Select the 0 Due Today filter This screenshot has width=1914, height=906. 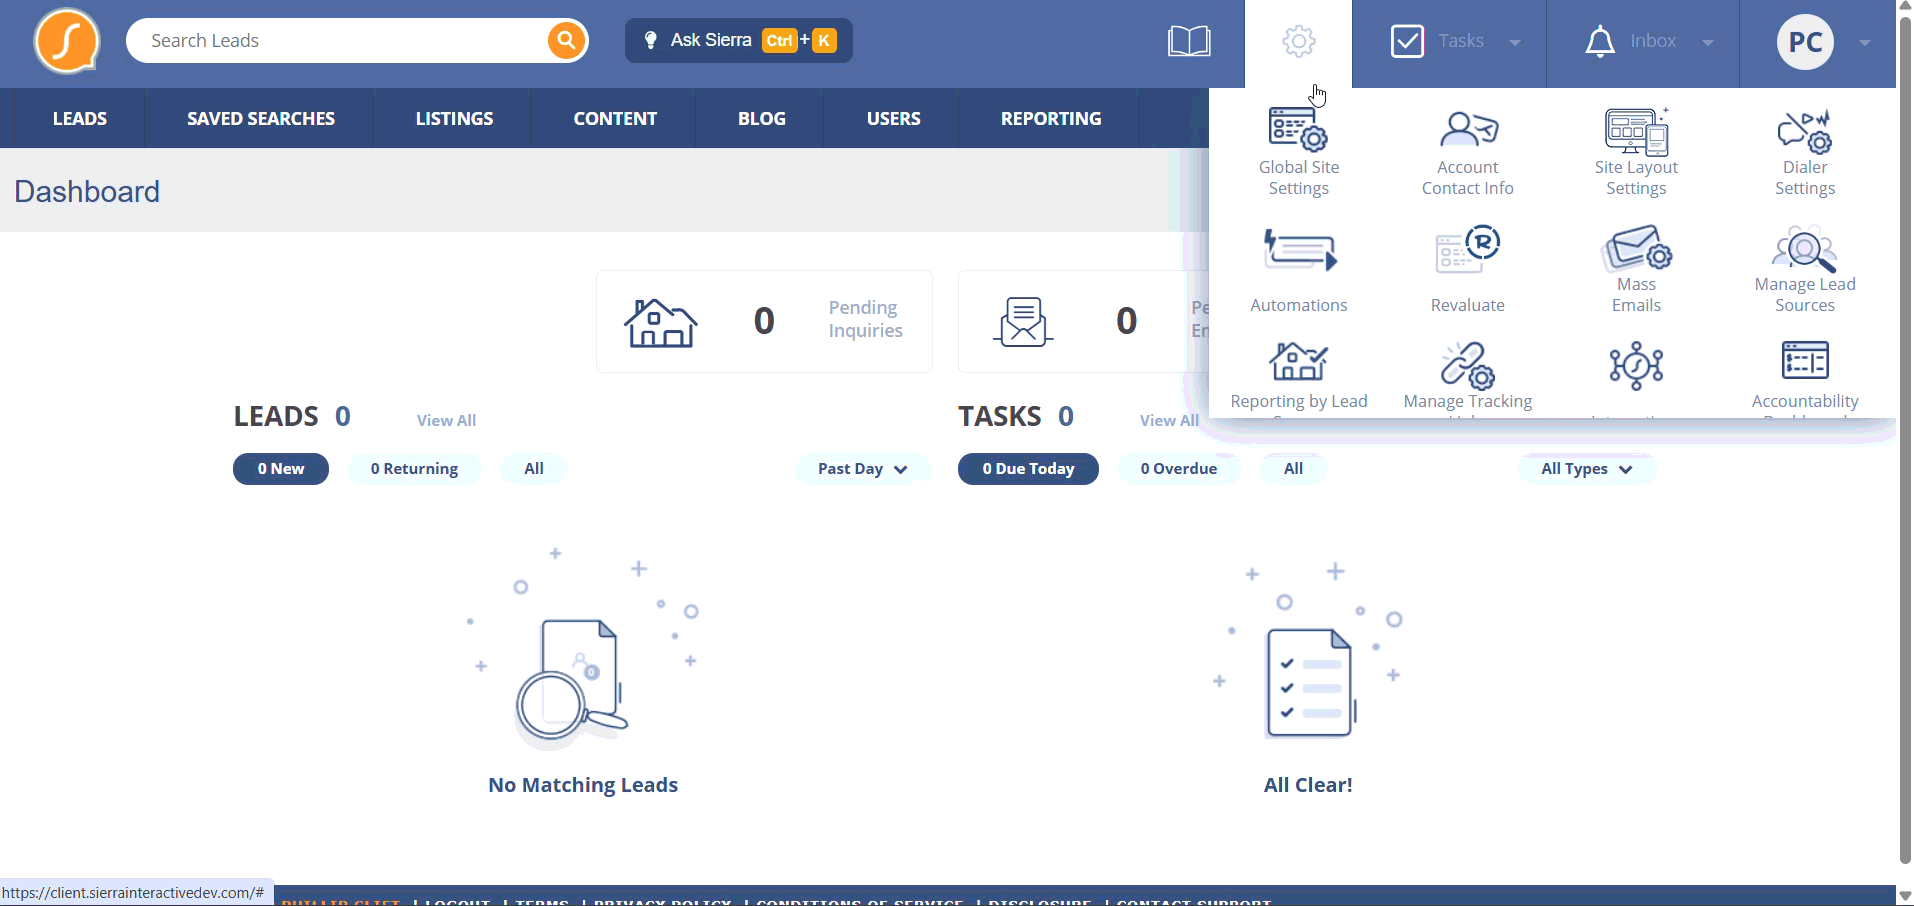(1028, 469)
